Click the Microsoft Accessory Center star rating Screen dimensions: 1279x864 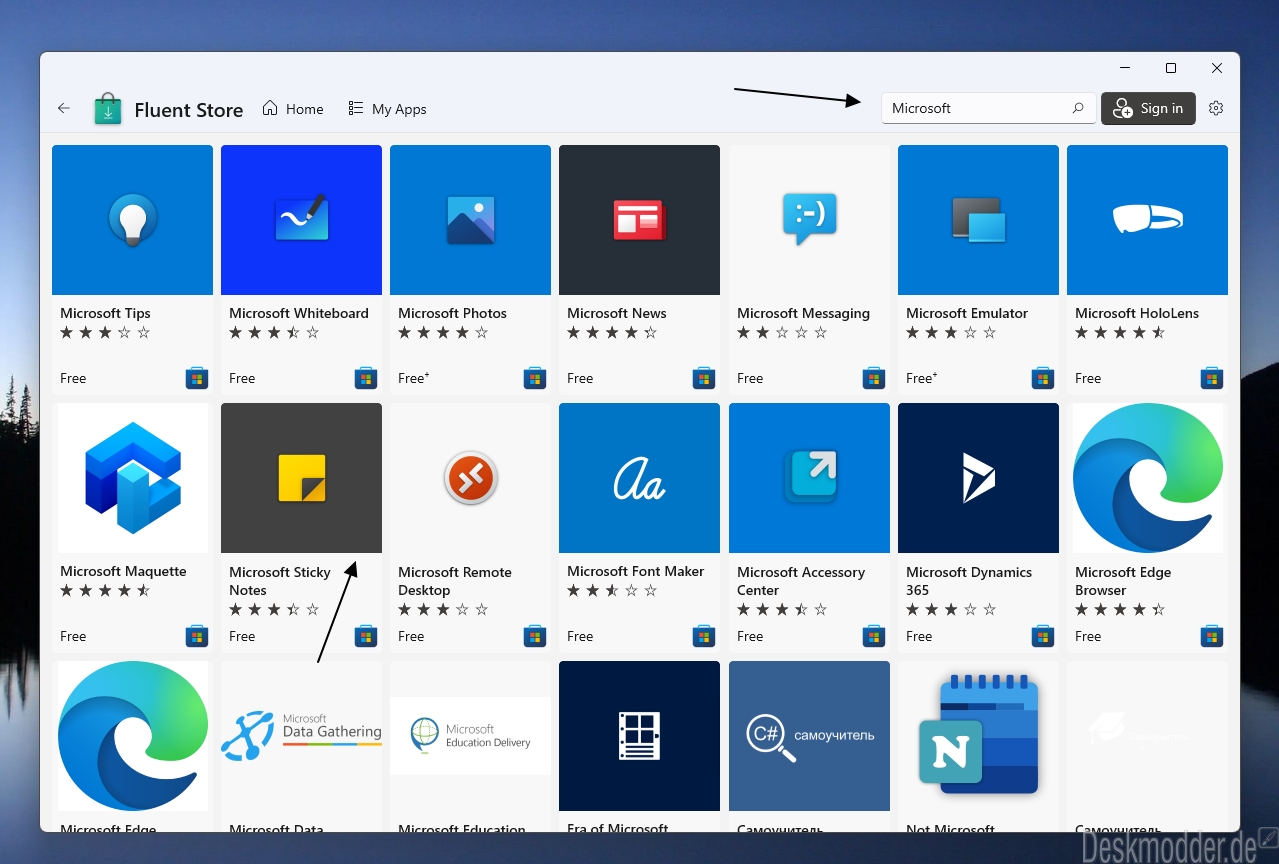782,609
